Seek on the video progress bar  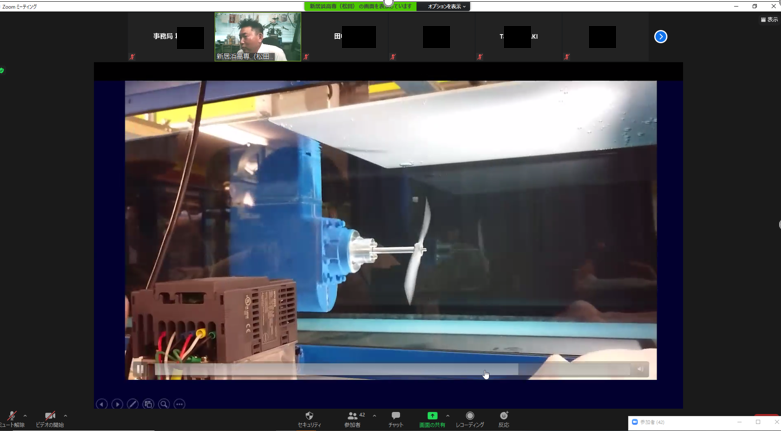pos(392,369)
